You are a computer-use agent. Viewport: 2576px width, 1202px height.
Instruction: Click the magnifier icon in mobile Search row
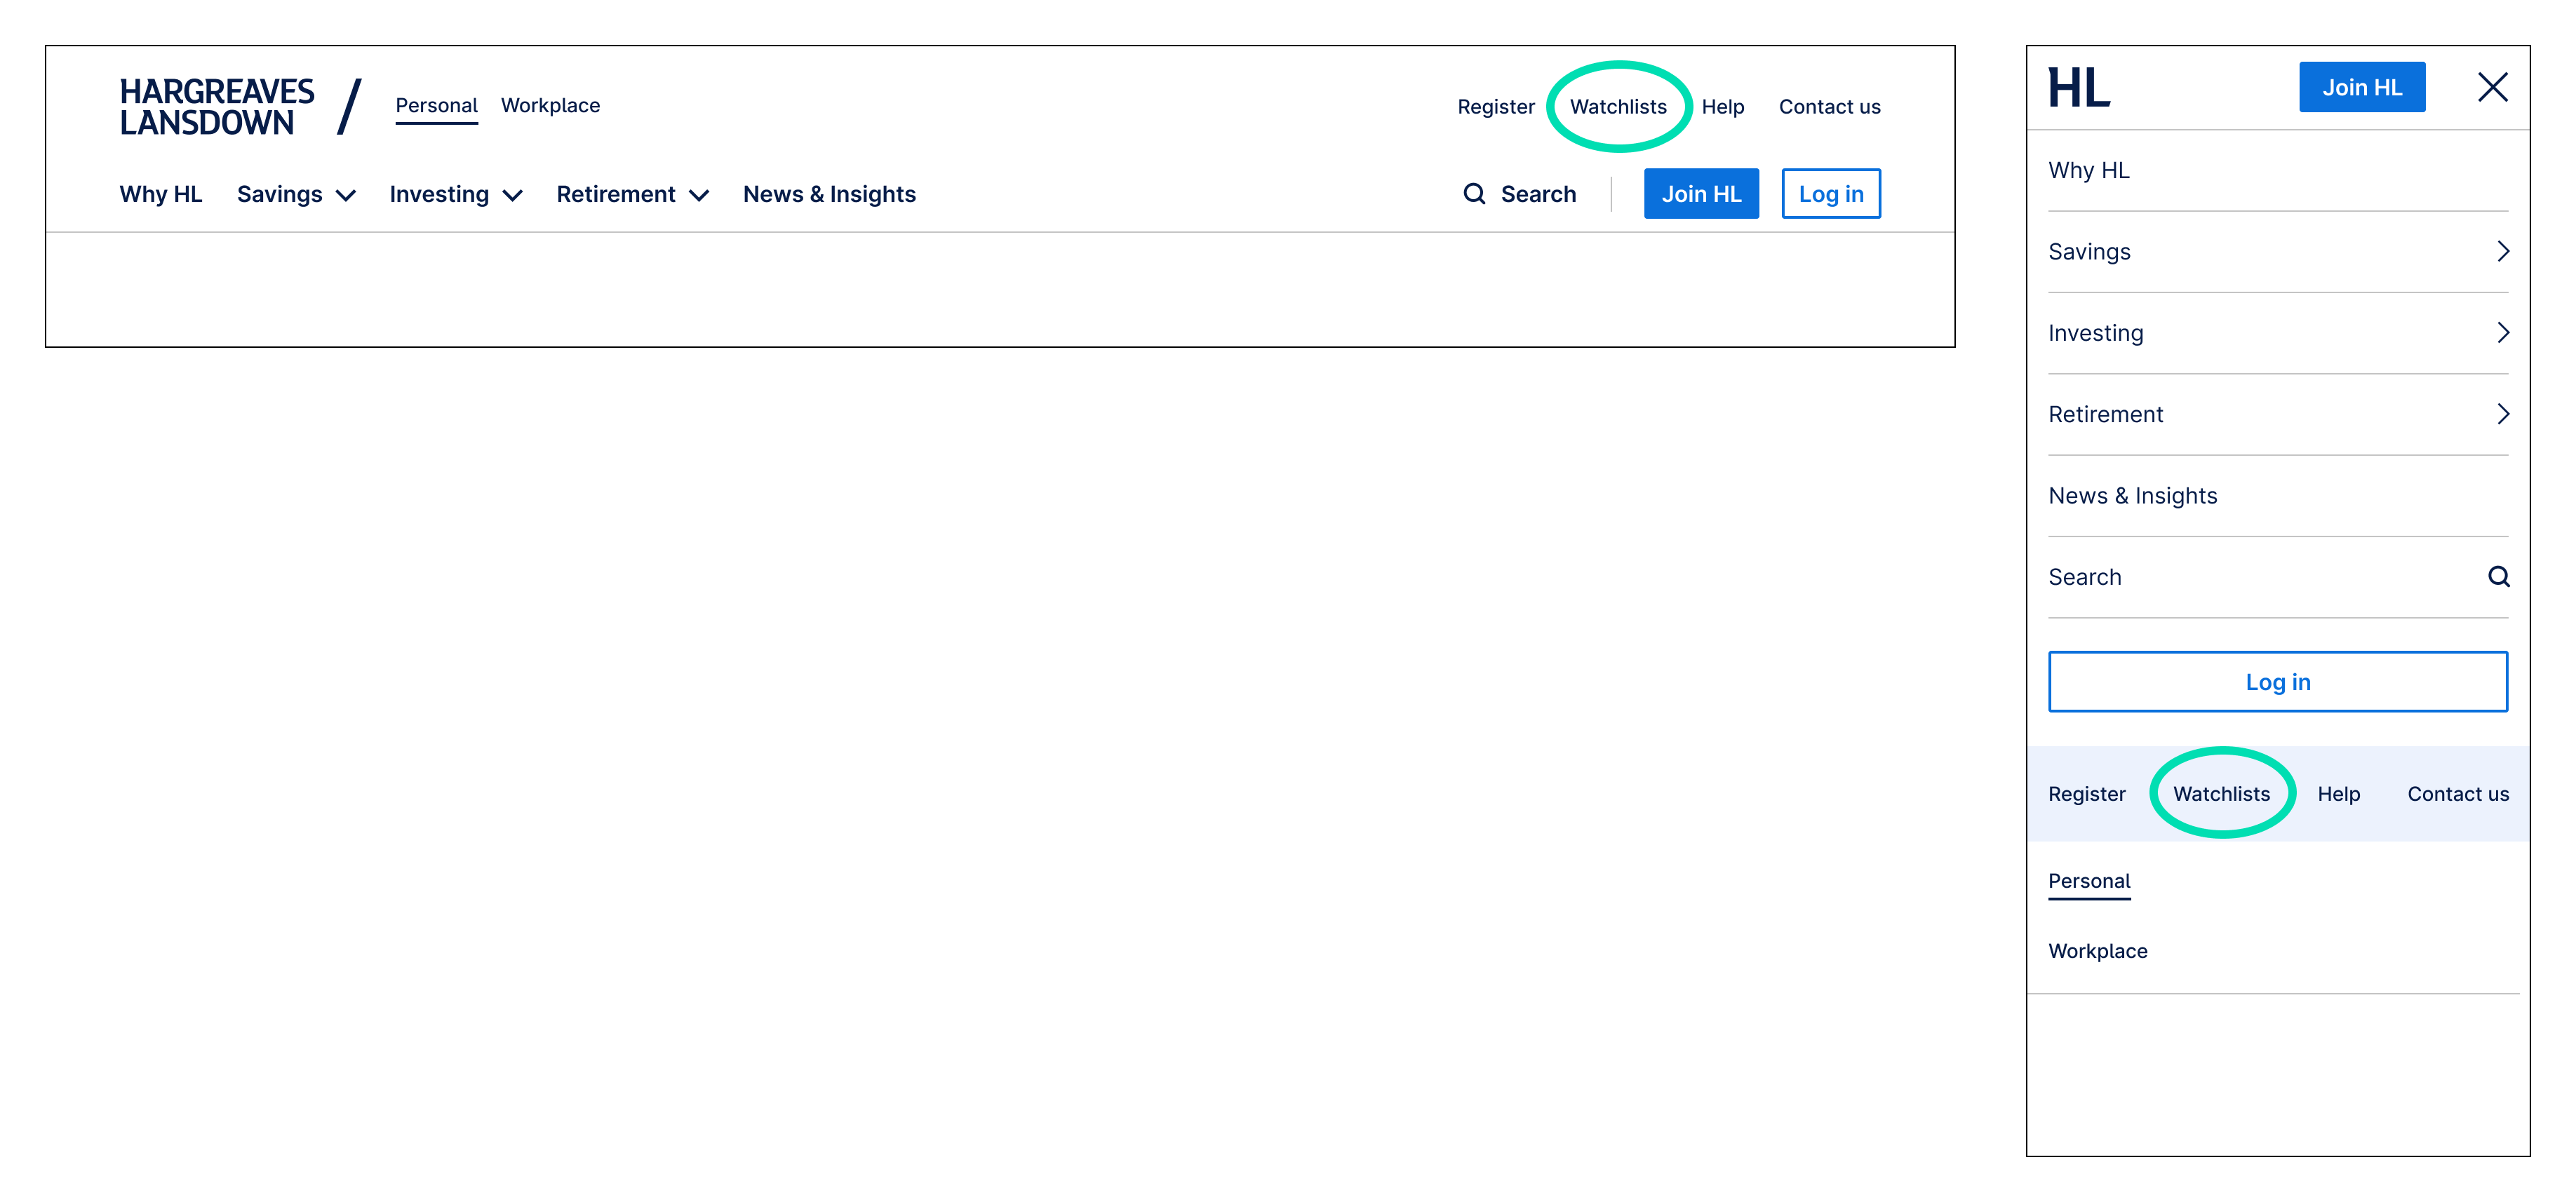click(2498, 577)
